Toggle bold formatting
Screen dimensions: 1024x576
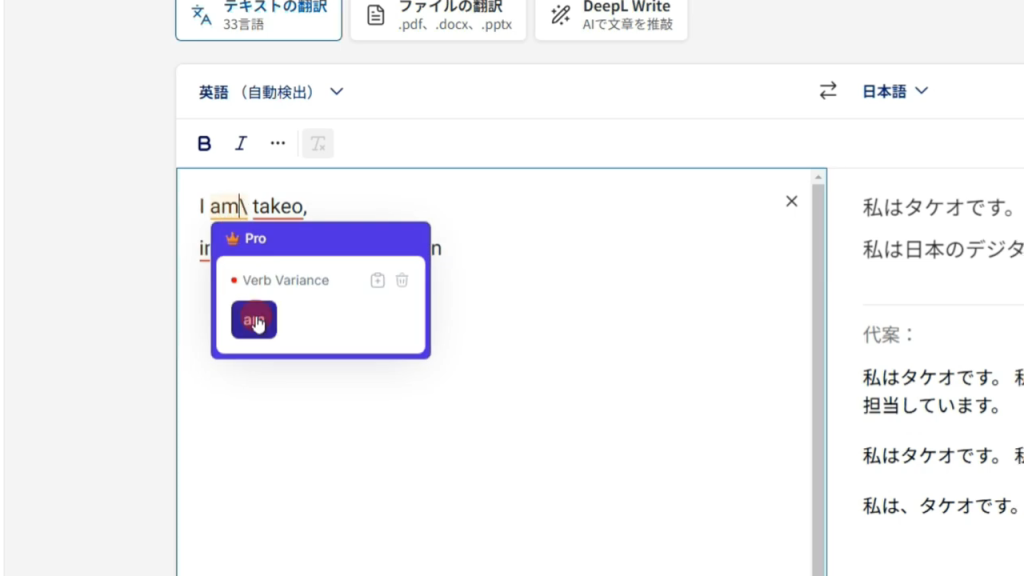click(204, 144)
